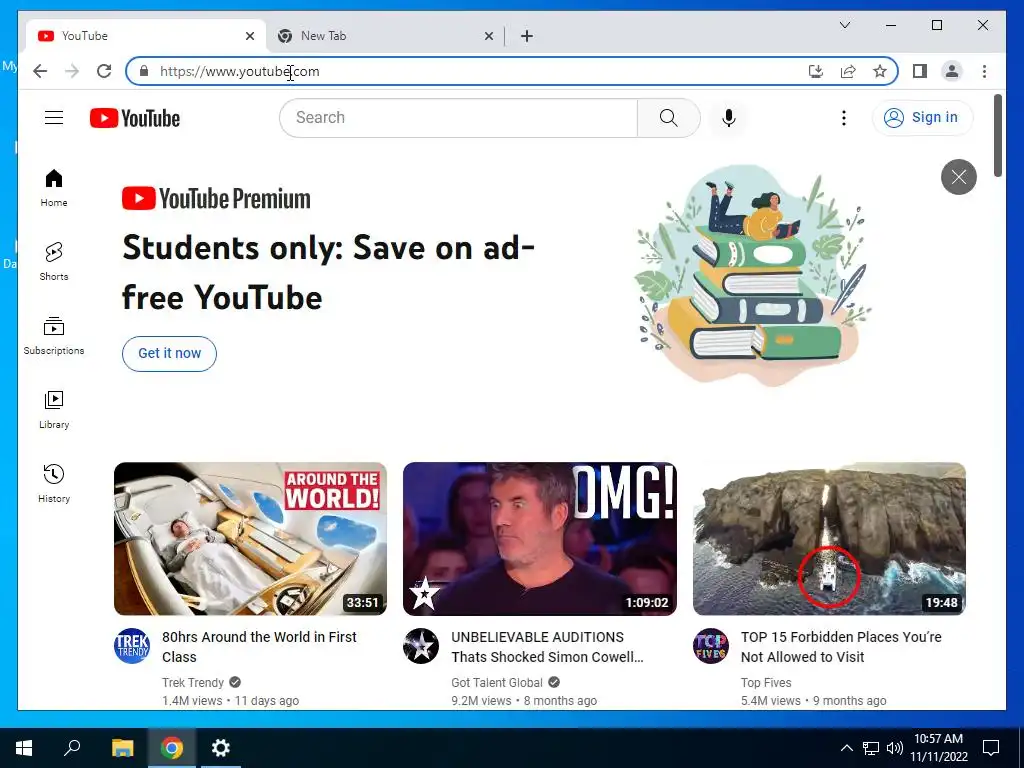Screen dimensions: 1024x768
Task: Open title 'UNBELIEVABLE AUDITIONS Thats Shocked Simon Cowell'
Action: 547,647
